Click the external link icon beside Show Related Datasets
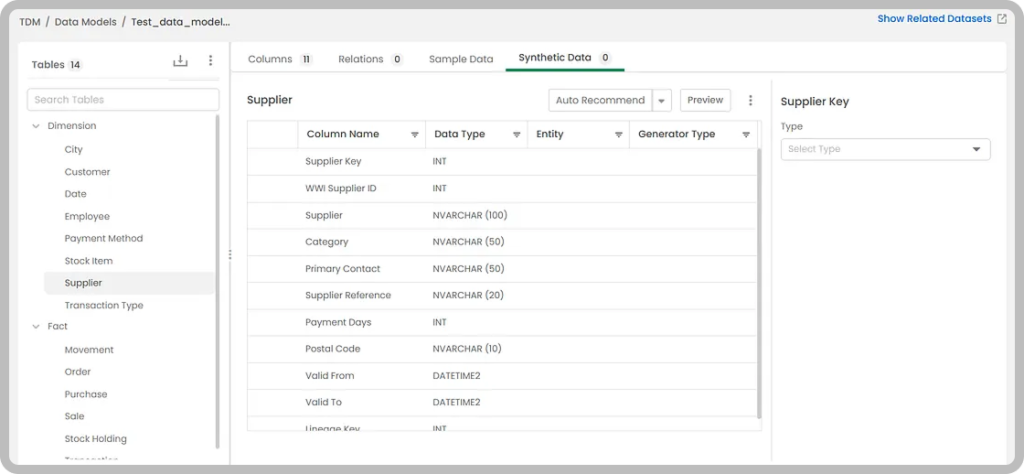Screen dimensions: 1024x474 point(1002,19)
